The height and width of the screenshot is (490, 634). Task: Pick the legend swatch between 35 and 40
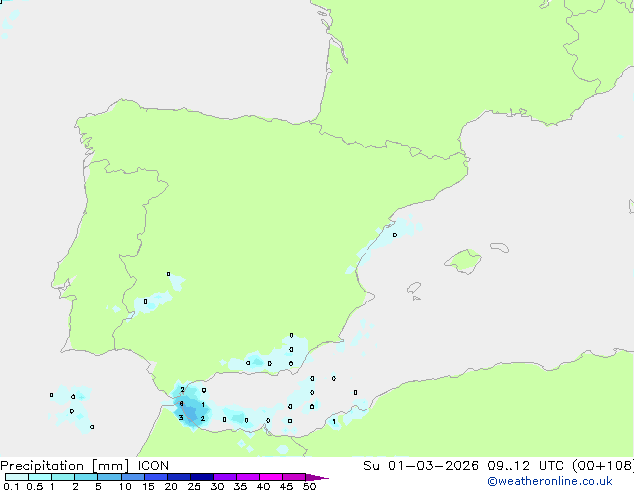coord(248,477)
